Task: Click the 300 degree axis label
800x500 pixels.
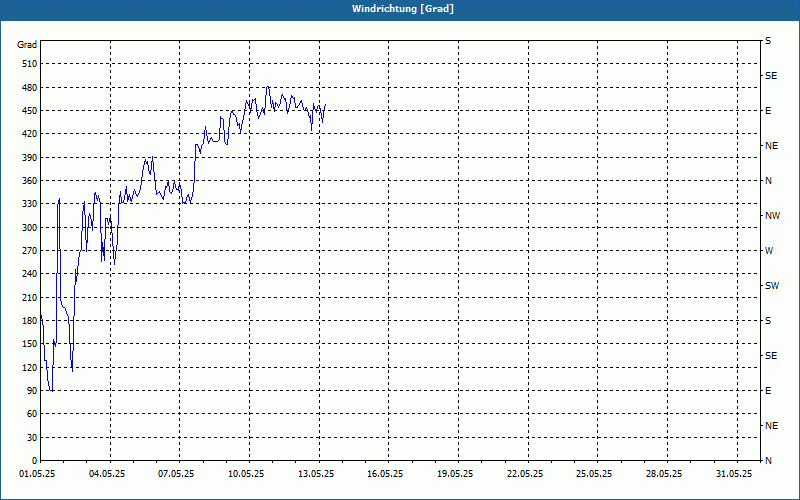Action: click(x=30, y=228)
